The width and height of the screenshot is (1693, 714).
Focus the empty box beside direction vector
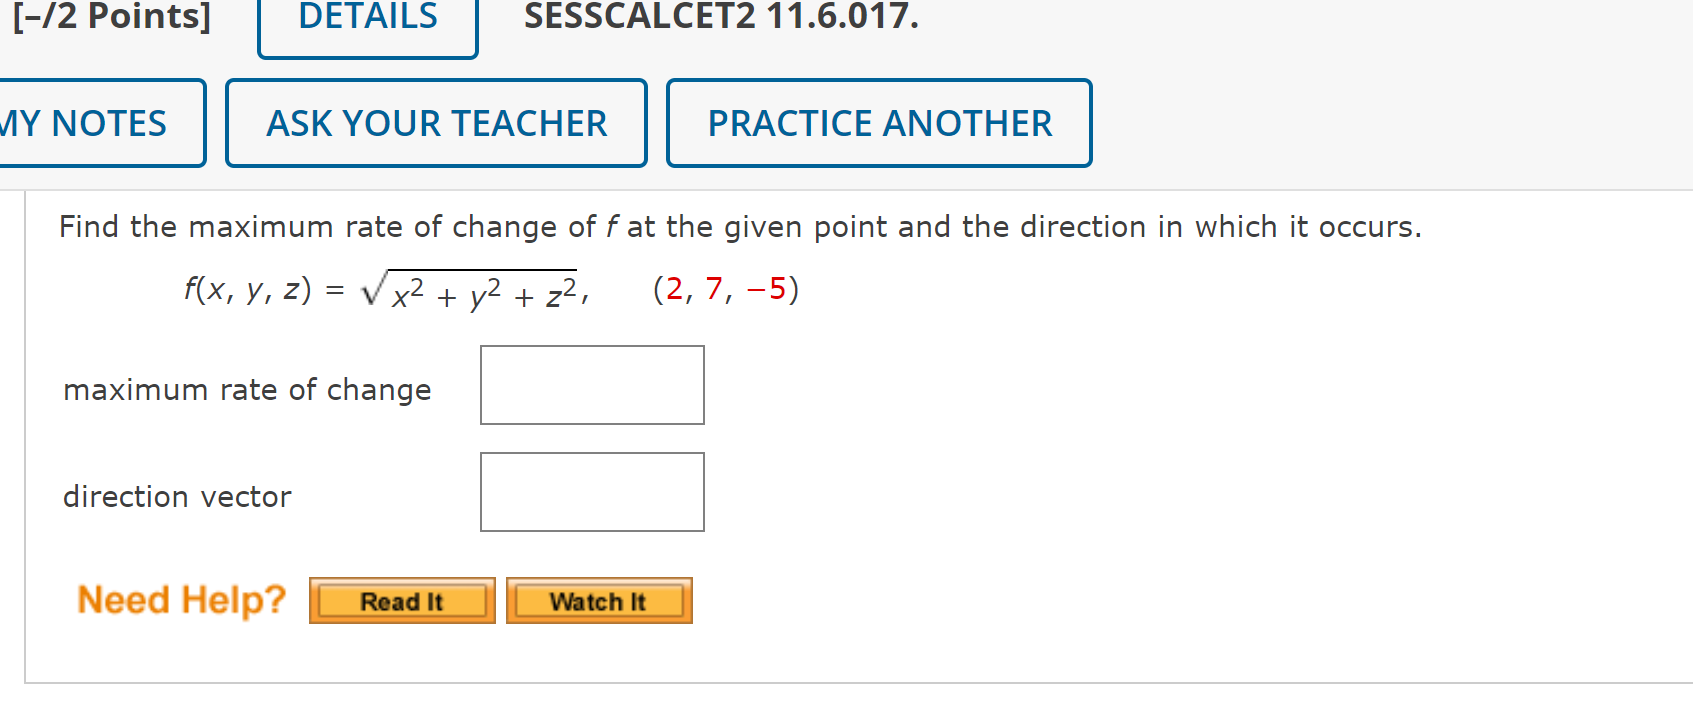tap(592, 491)
